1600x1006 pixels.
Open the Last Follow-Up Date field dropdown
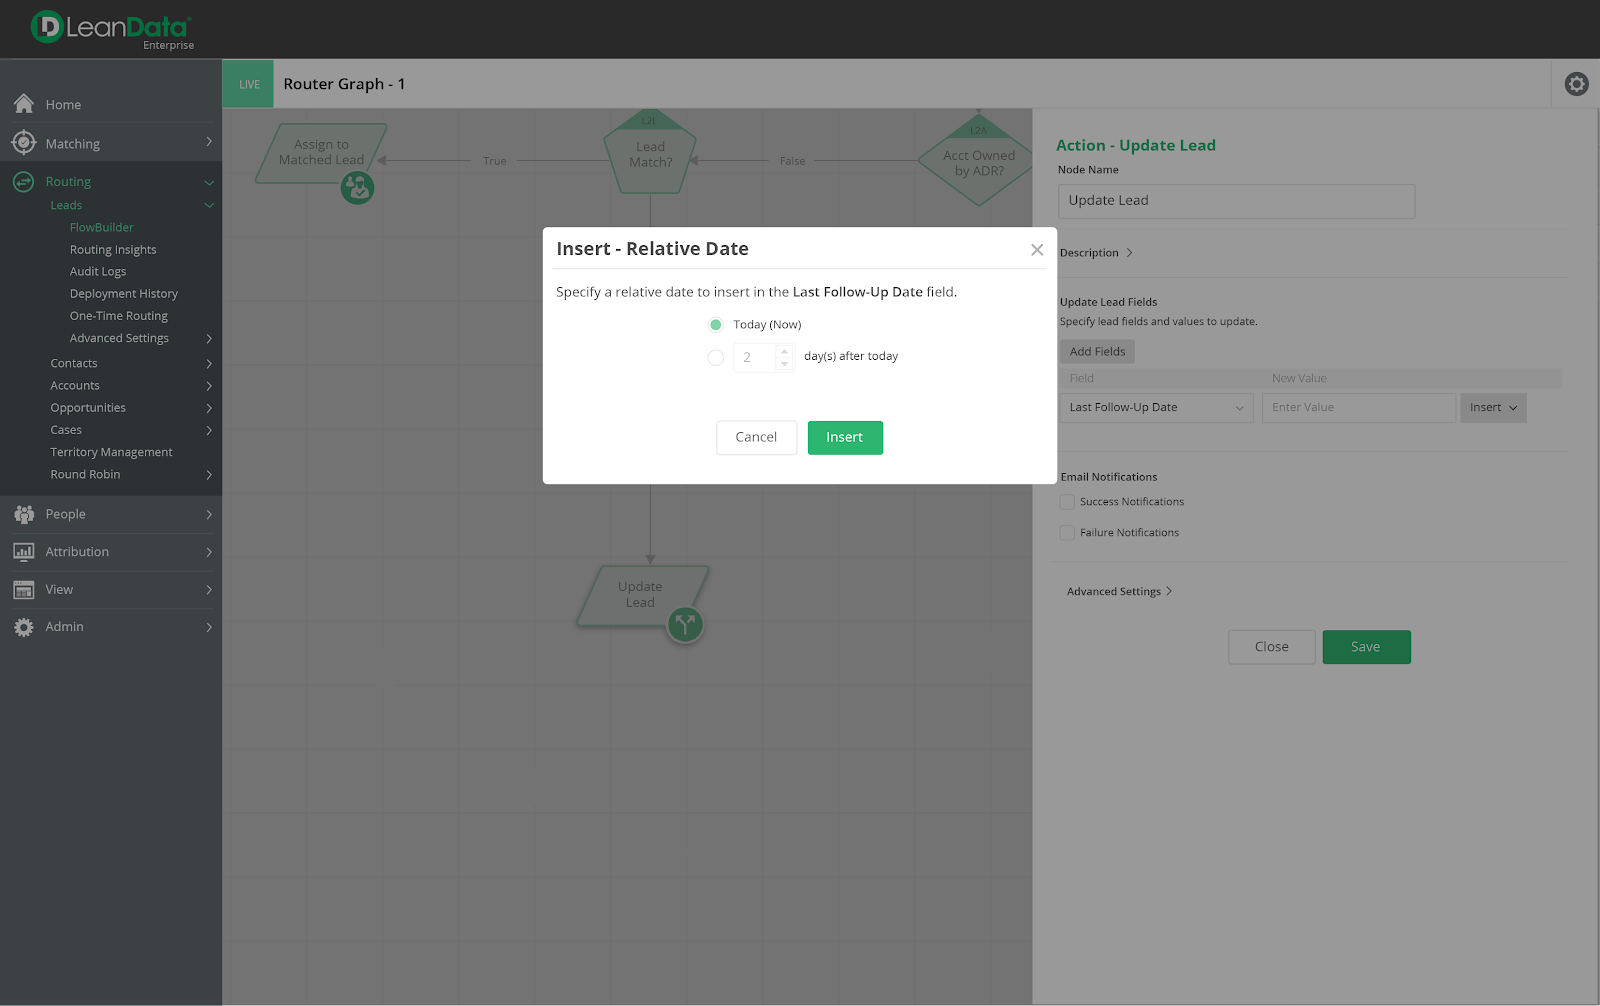[x=1155, y=408]
